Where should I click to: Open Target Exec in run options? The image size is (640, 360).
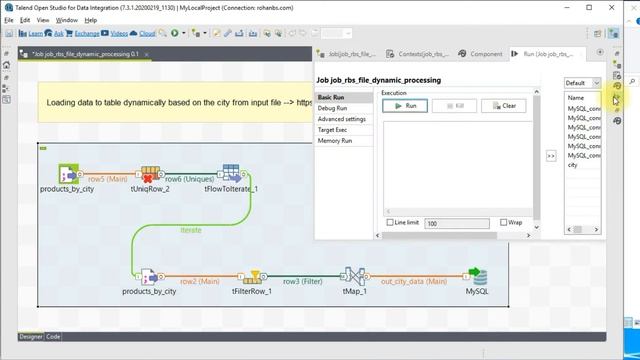[344, 130]
